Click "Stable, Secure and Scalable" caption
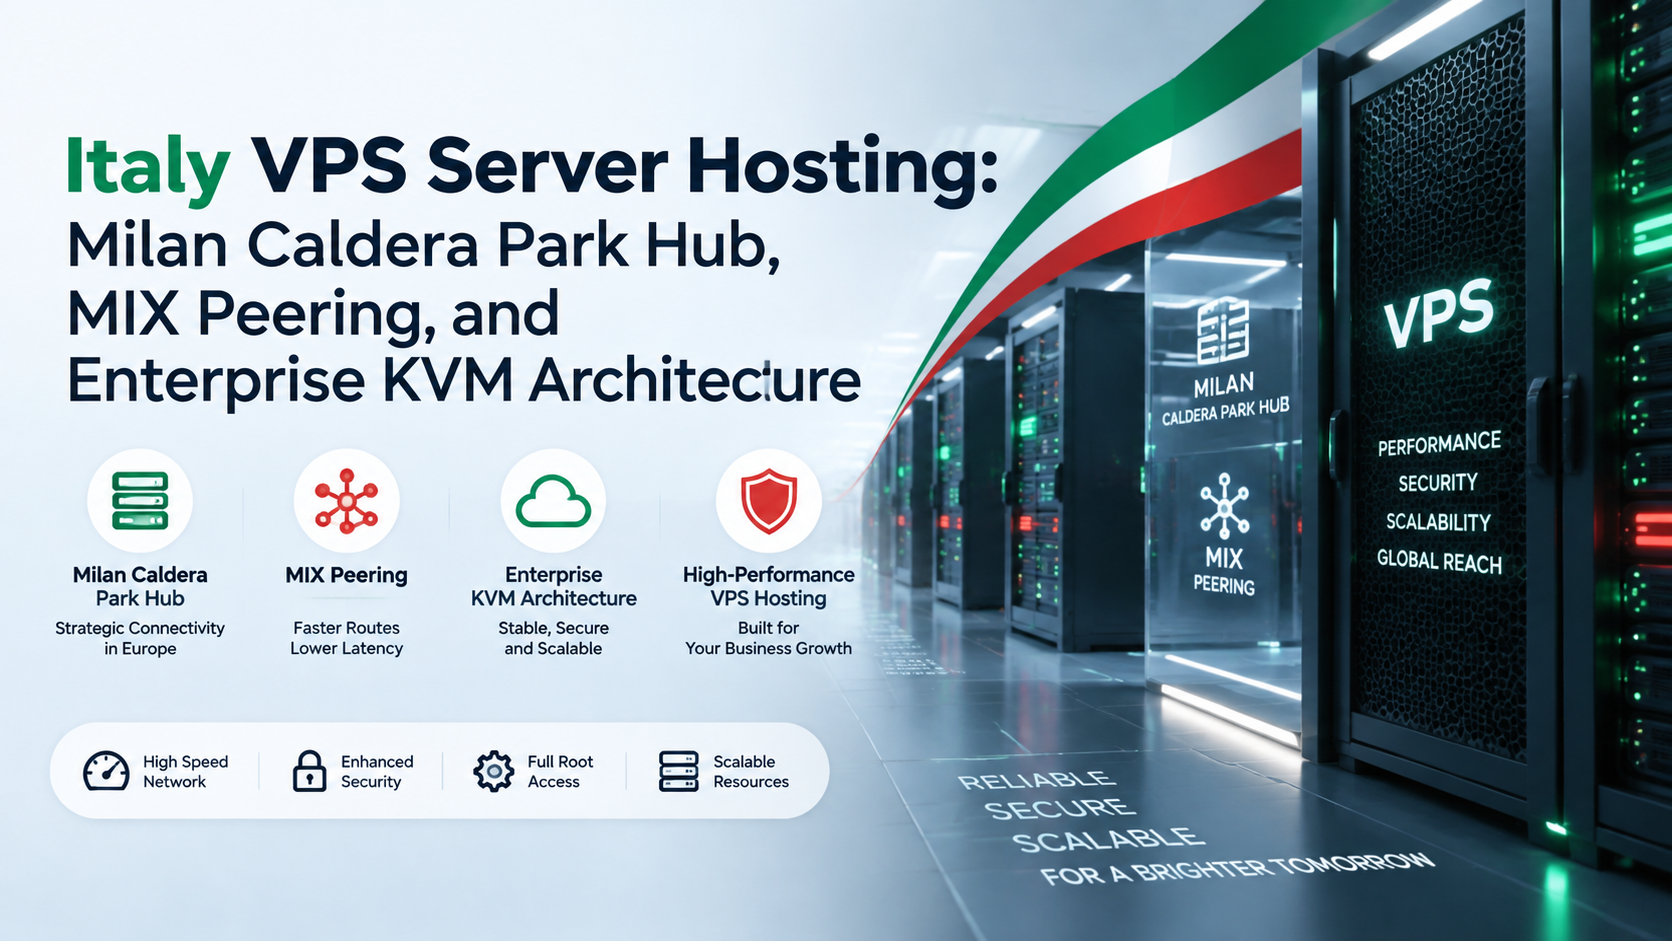1672x941 pixels. click(x=553, y=638)
